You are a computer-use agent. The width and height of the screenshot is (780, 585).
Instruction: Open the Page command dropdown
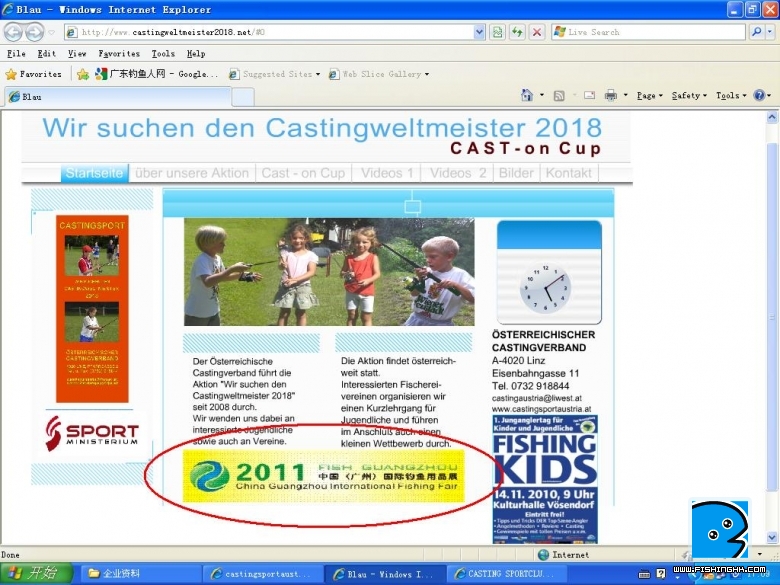(x=649, y=96)
